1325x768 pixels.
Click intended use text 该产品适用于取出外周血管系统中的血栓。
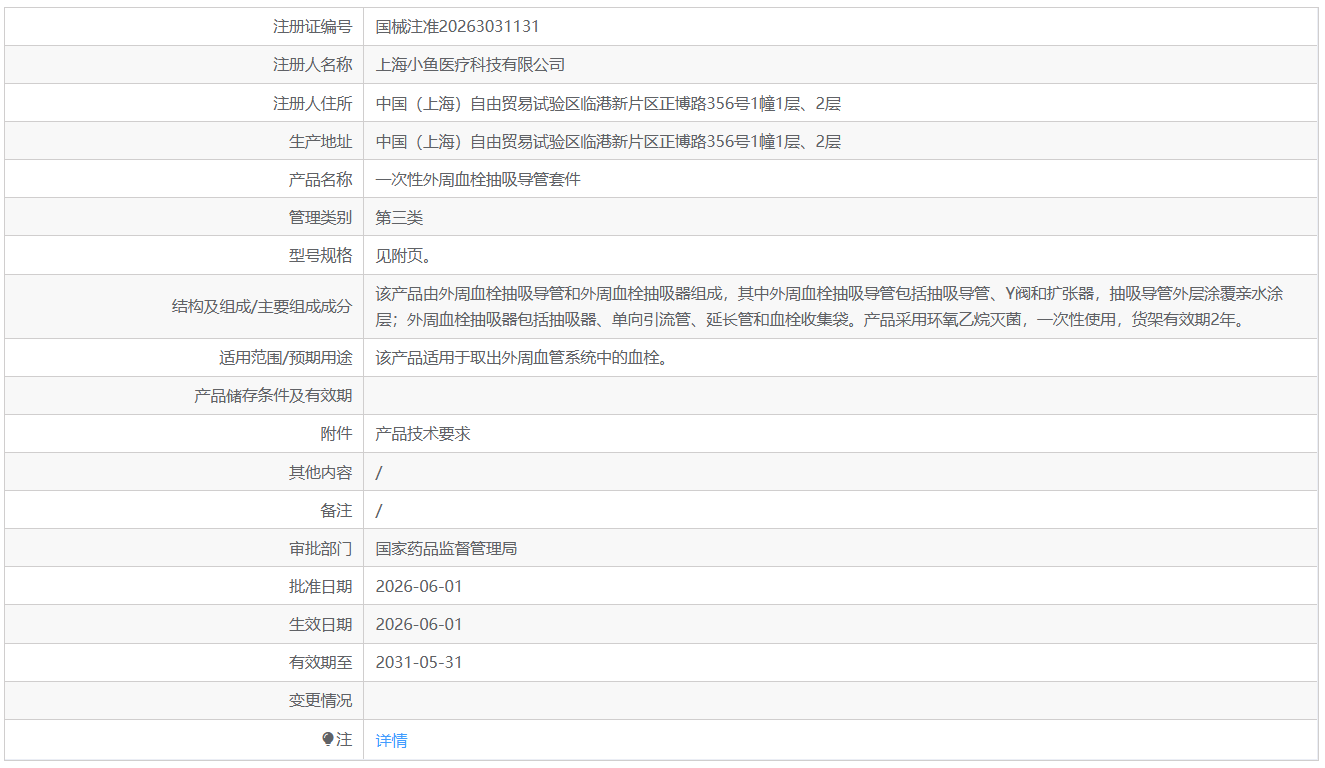[x=521, y=358]
